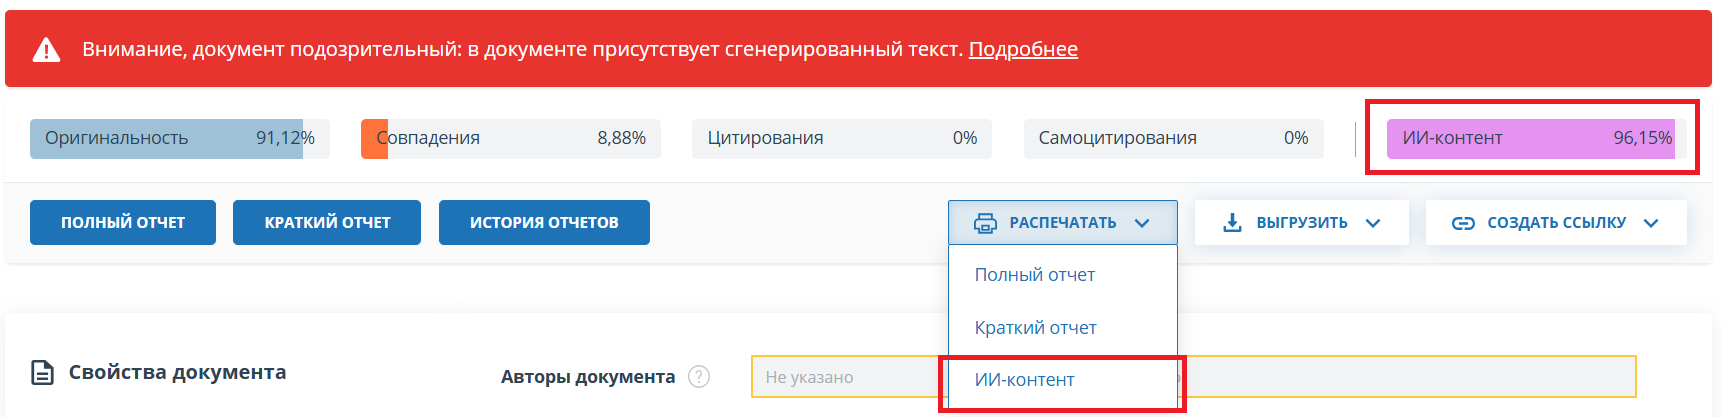The width and height of the screenshot is (1721, 417).
Task: Click the download icon on Выгрузить button
Action: point(1232,222)
